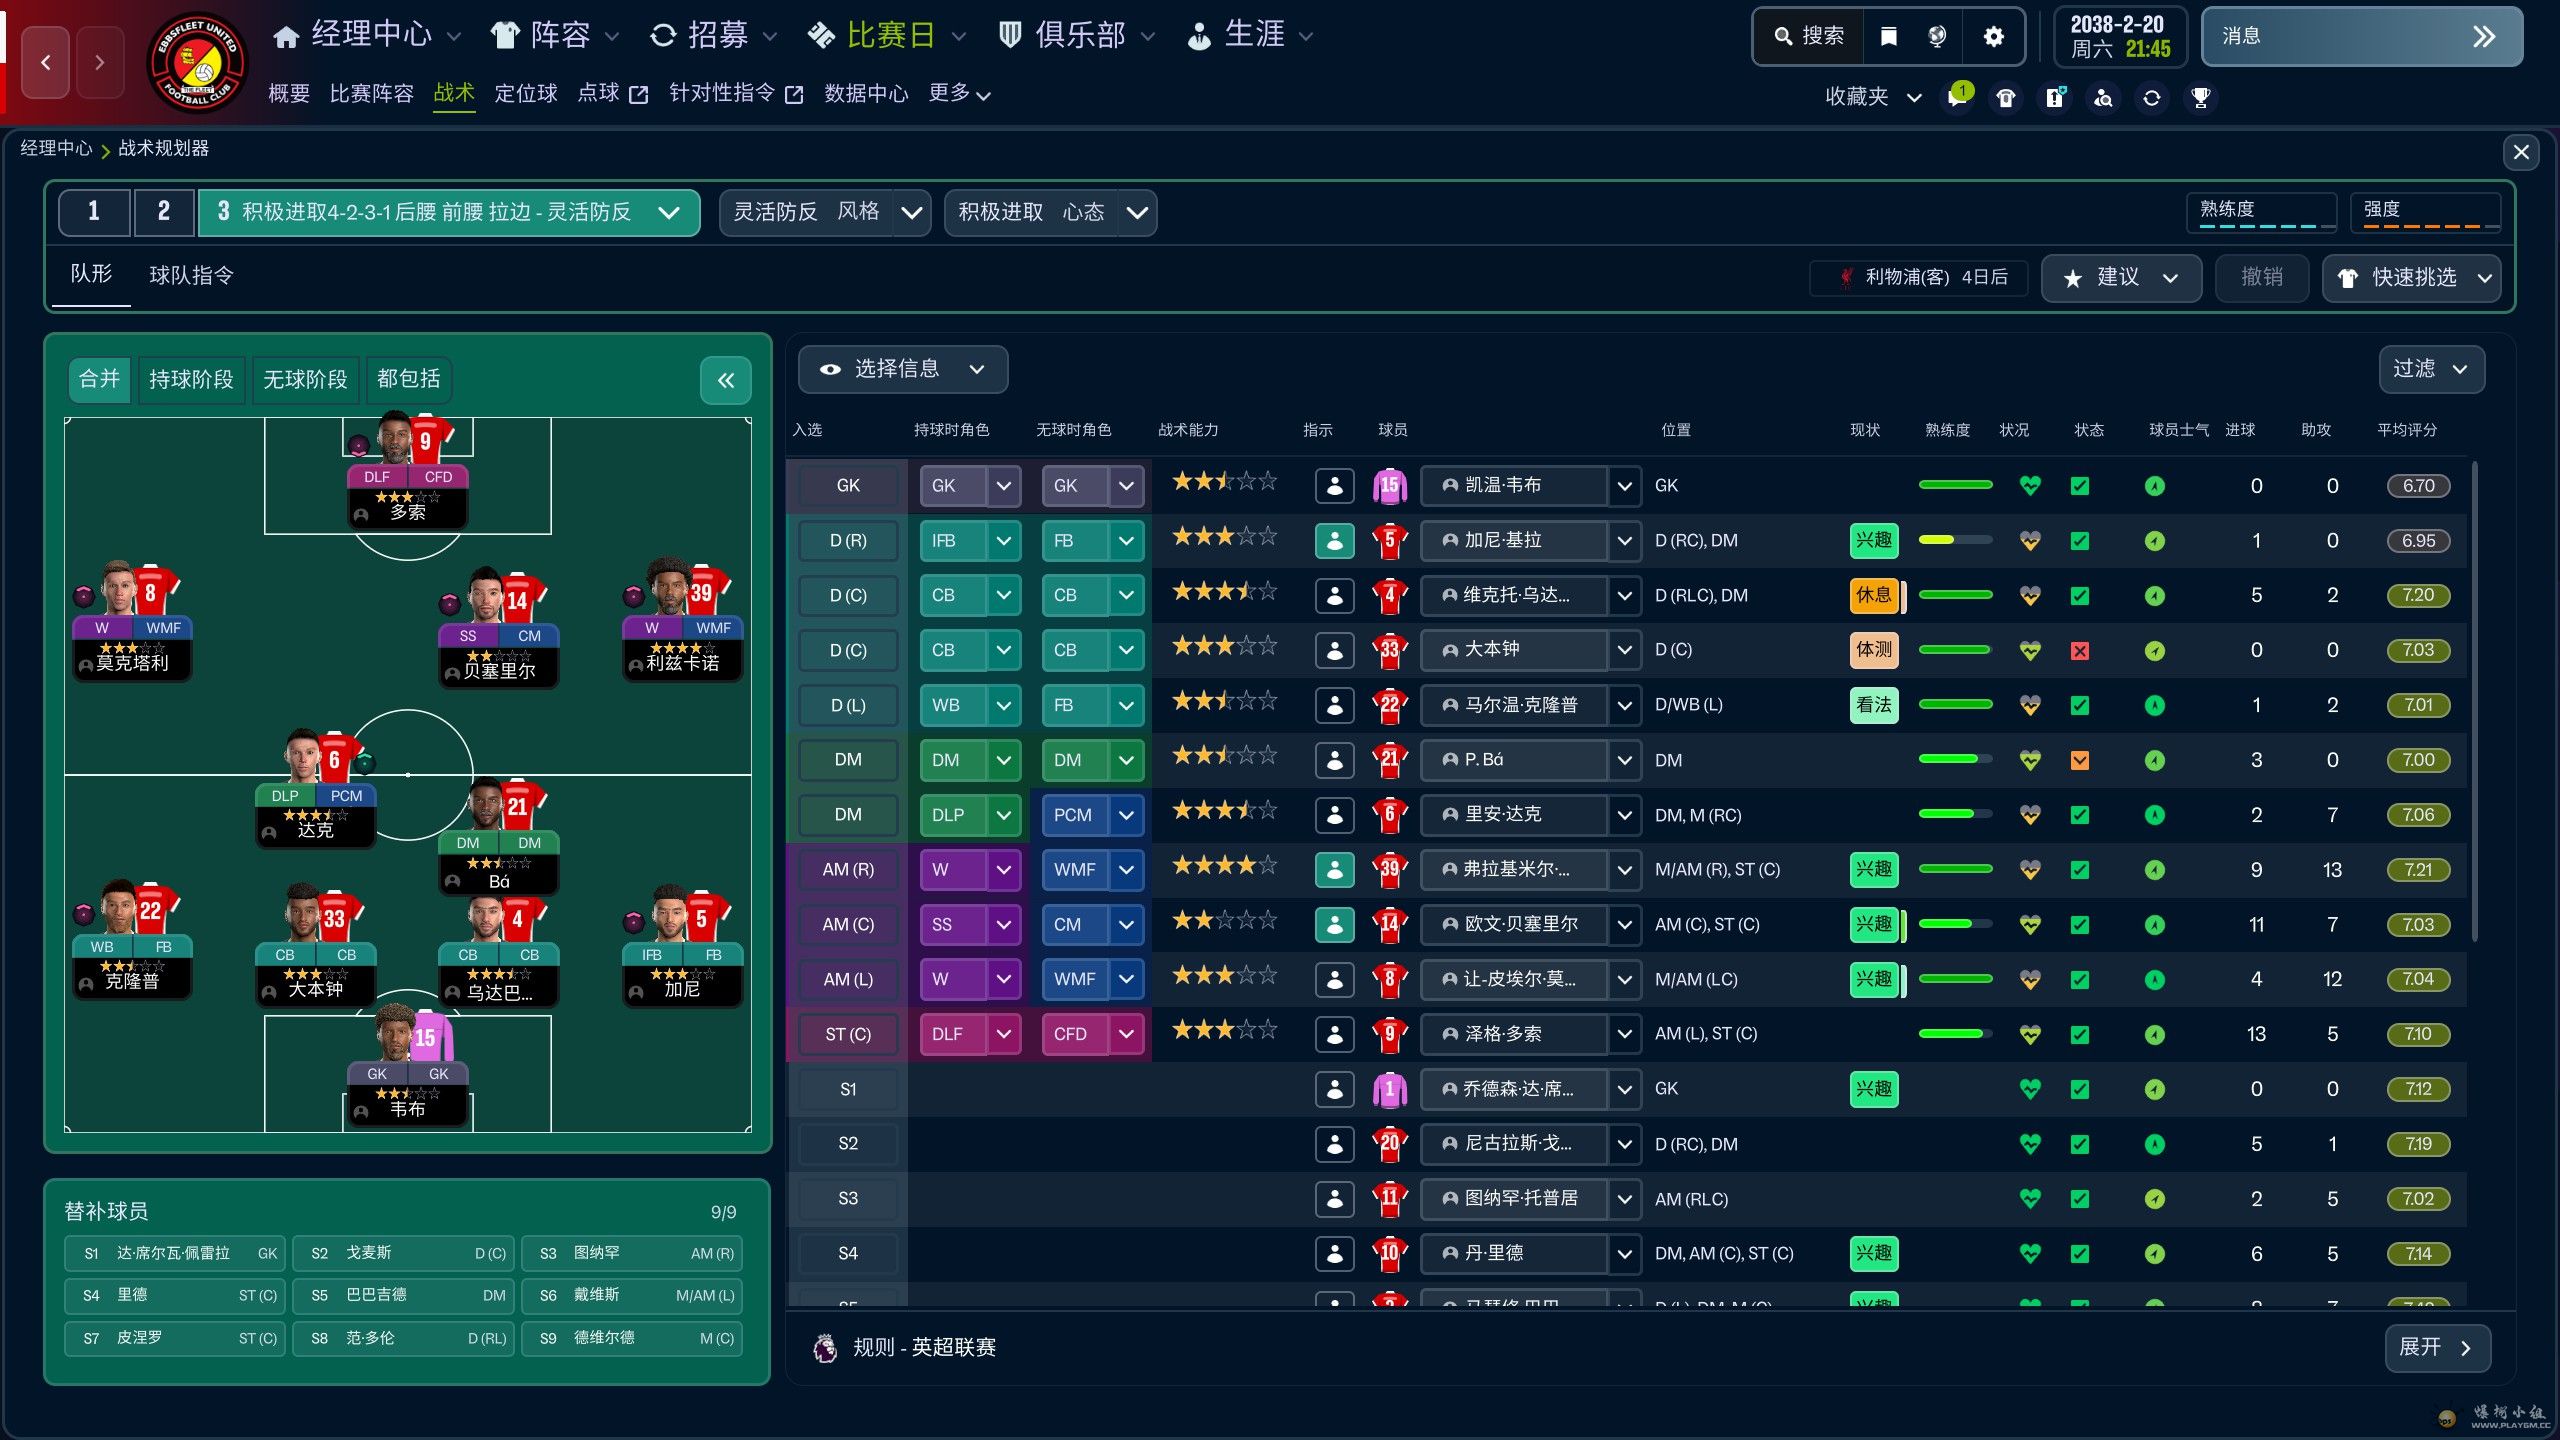
Task: Expand the 收藏夹 favorites dropdown
Action: 1873,97
